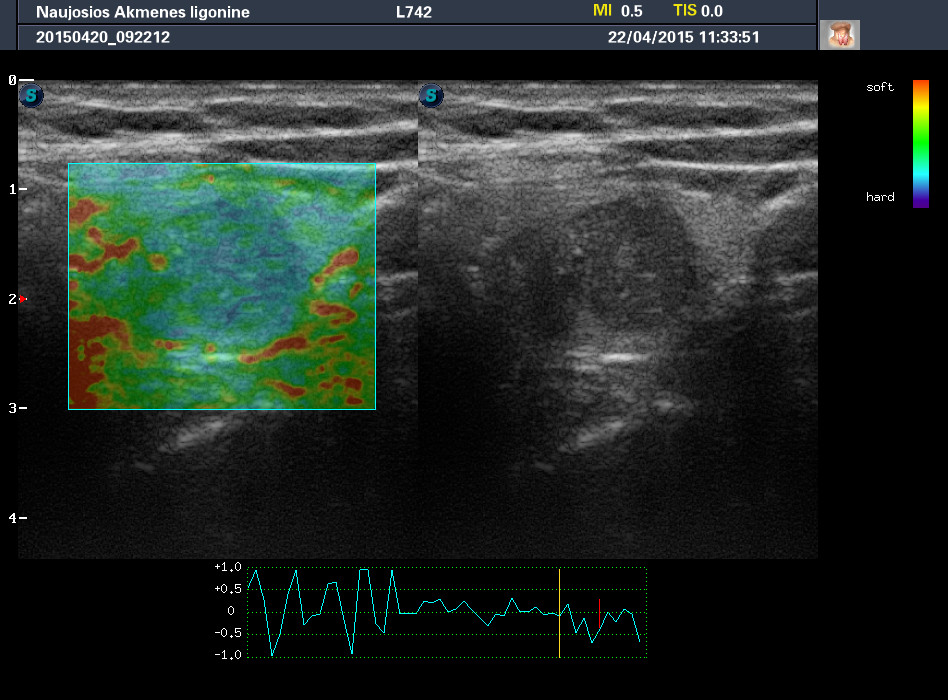
Task: Click the exam ID 20150420_092212
Action: click(x=103, y=37)
